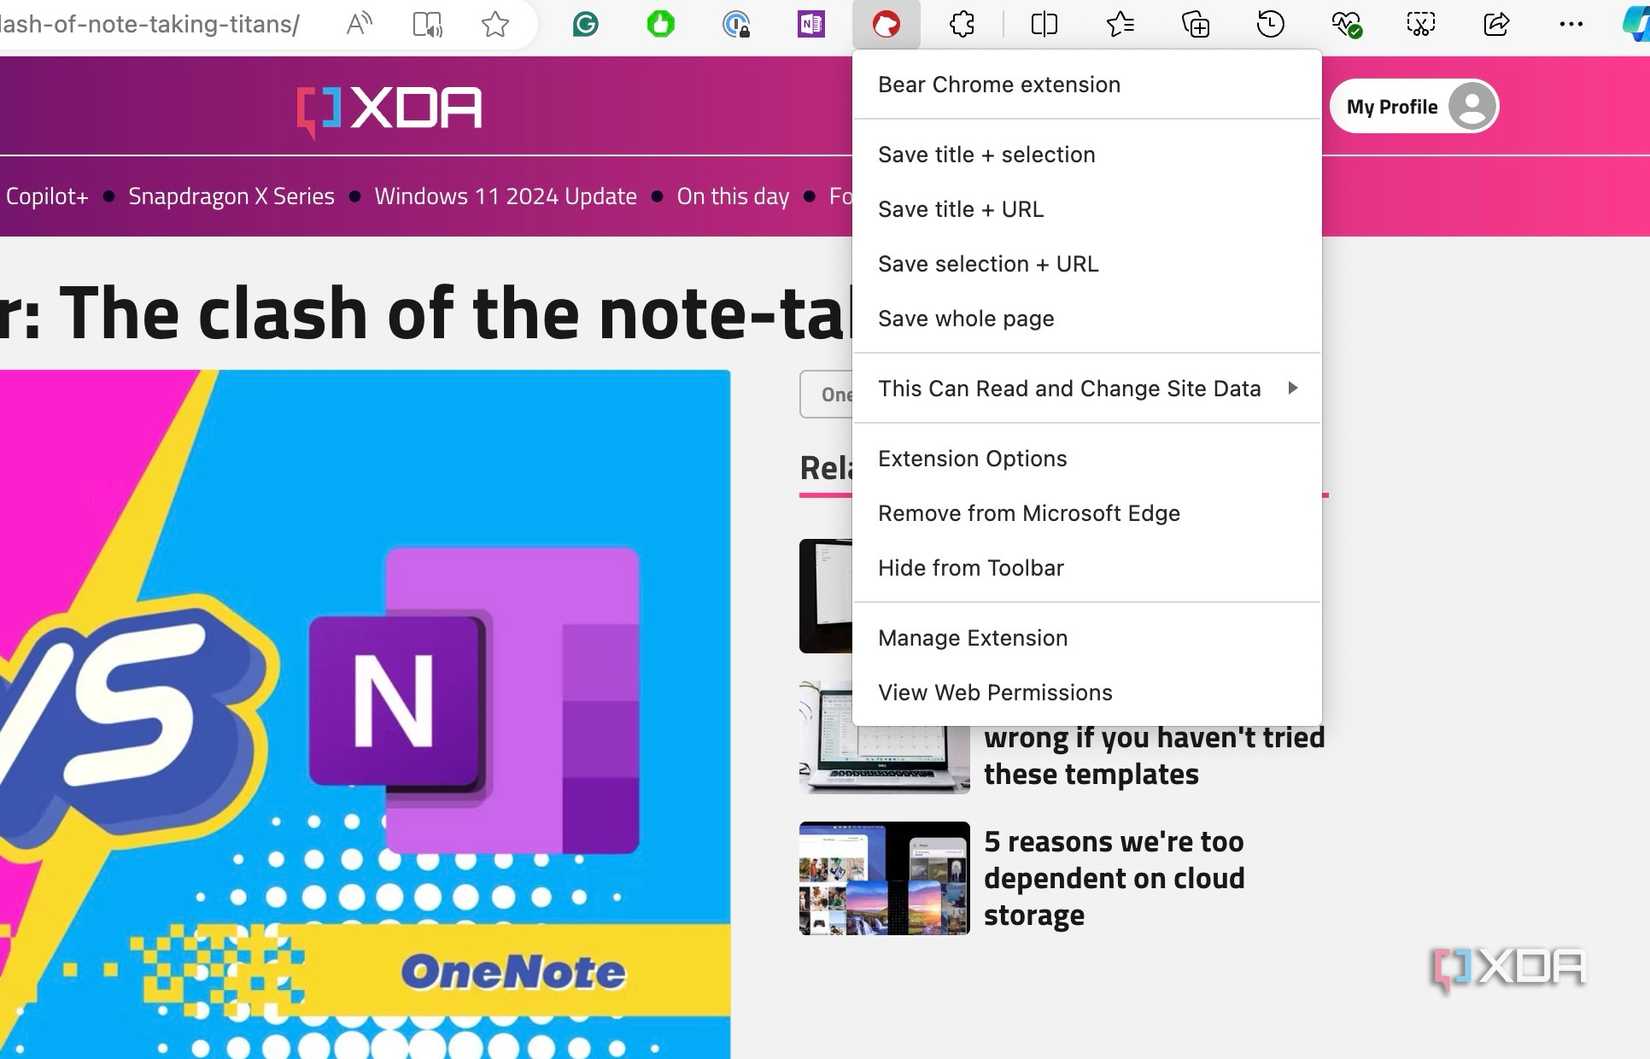Open Browser Essentials heart icon
1650x1059 pixels.
tap(1345, 24)
